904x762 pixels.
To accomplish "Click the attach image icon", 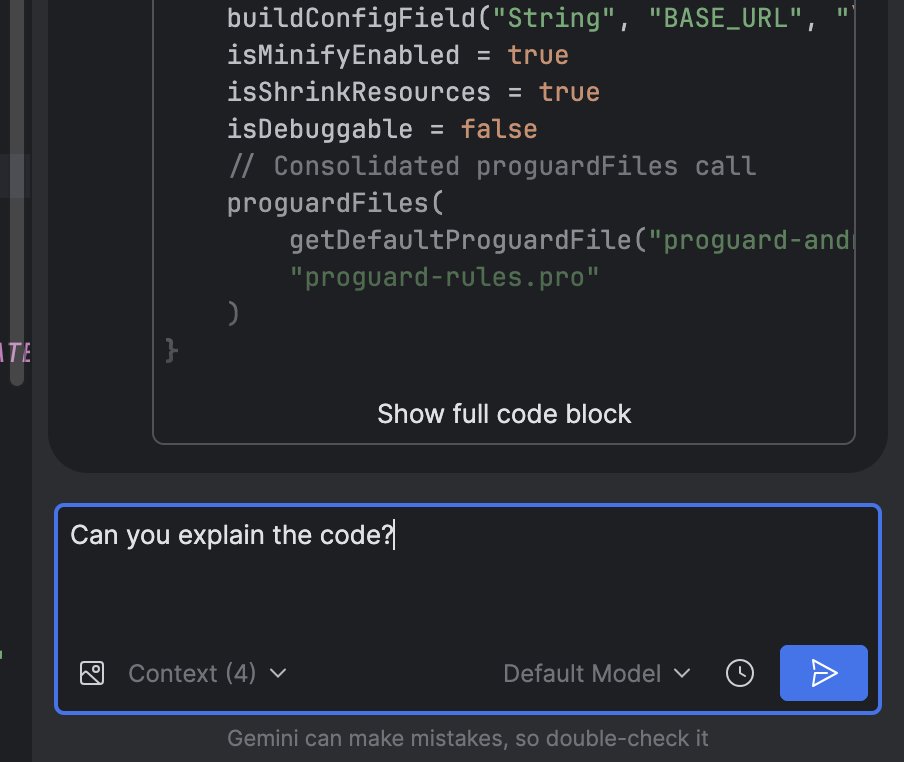I will pos(92,673).
